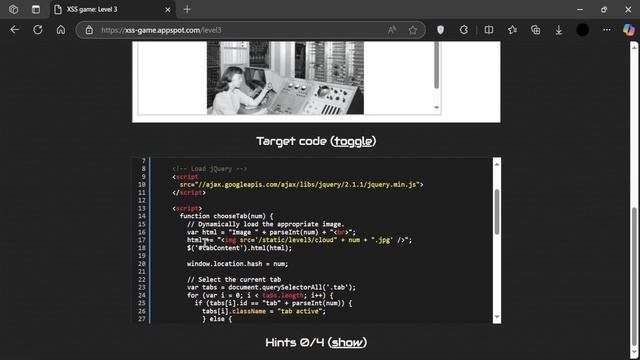Click the page scrollbar up arrow
Image resolution: width=640 pixels, height=360 pixels.
(634, 47)
